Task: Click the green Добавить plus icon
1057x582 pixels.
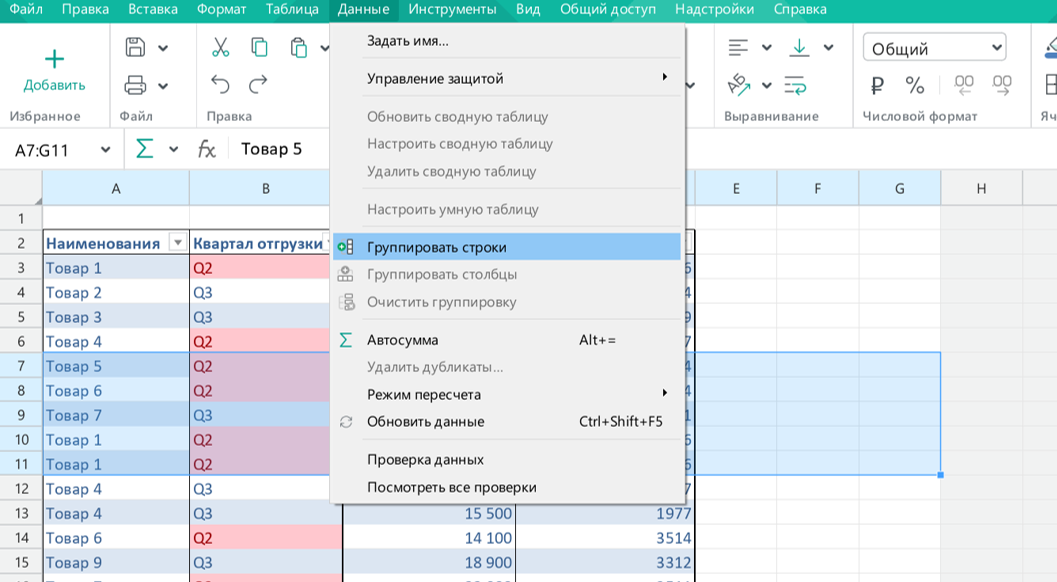Action: [54, 59]
